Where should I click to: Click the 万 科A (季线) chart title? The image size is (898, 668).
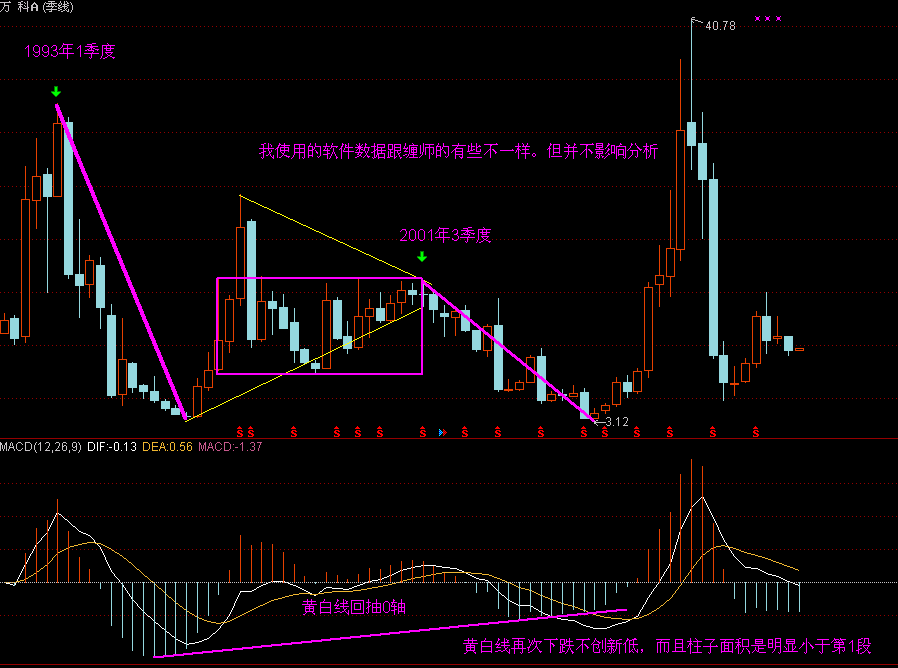pos(42,6)
